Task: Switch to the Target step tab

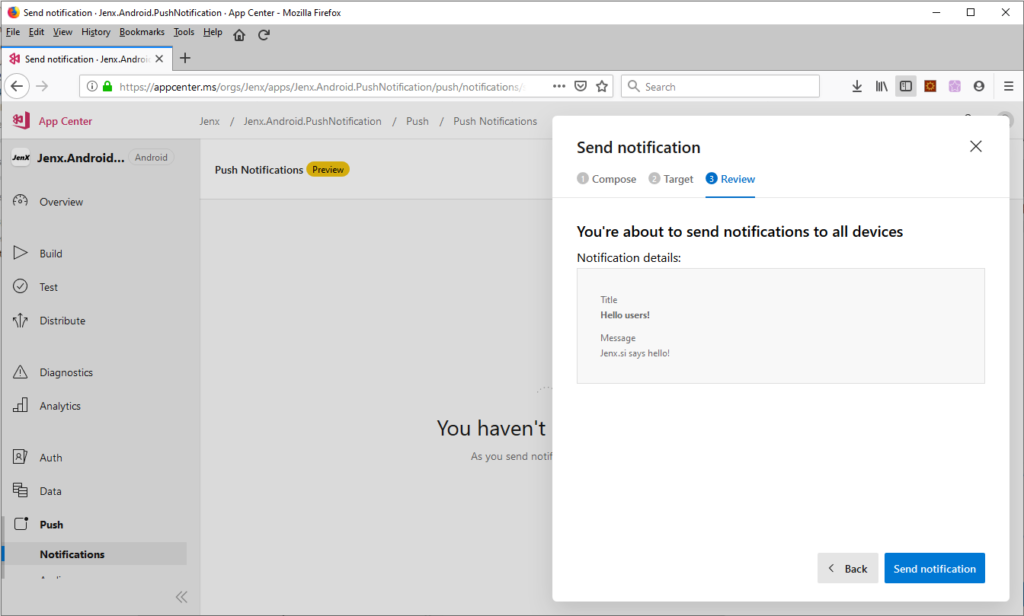Action: coord(671,179)
